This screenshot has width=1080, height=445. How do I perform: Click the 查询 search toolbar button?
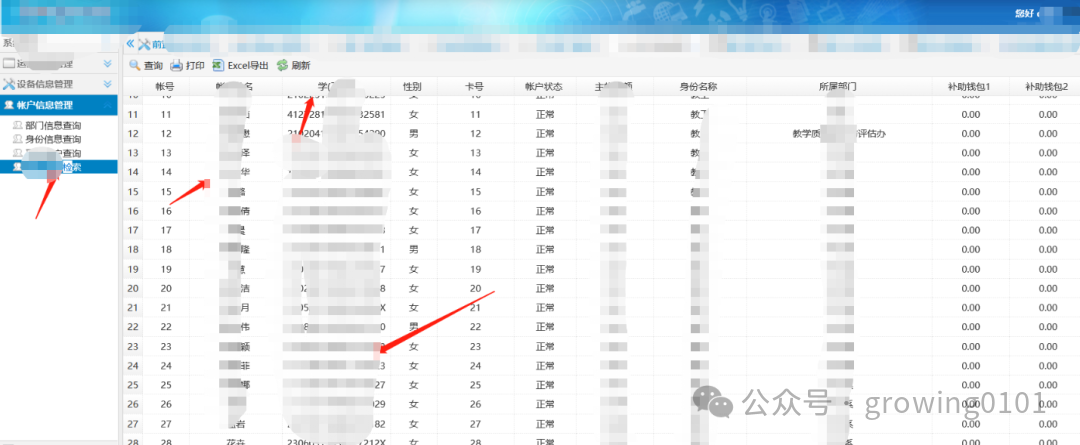[145, 65]
